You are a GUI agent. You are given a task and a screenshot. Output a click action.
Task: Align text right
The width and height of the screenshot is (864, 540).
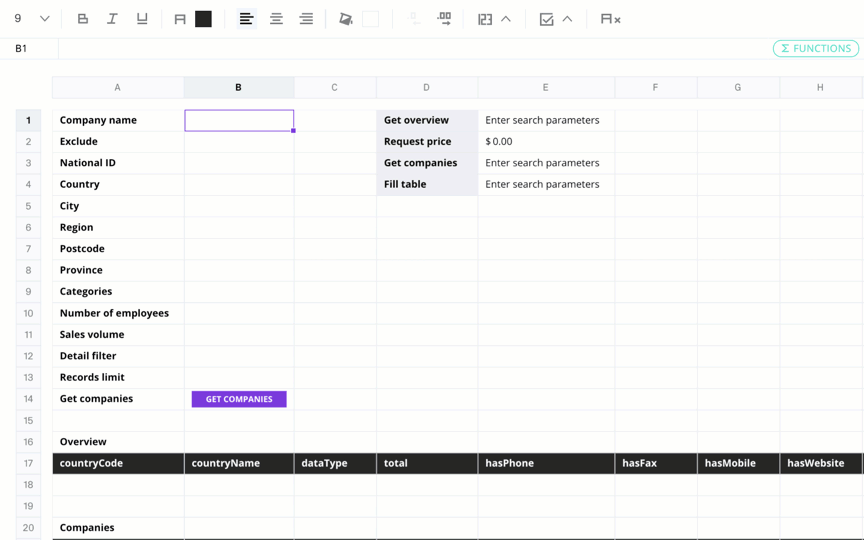pos(306,19)
